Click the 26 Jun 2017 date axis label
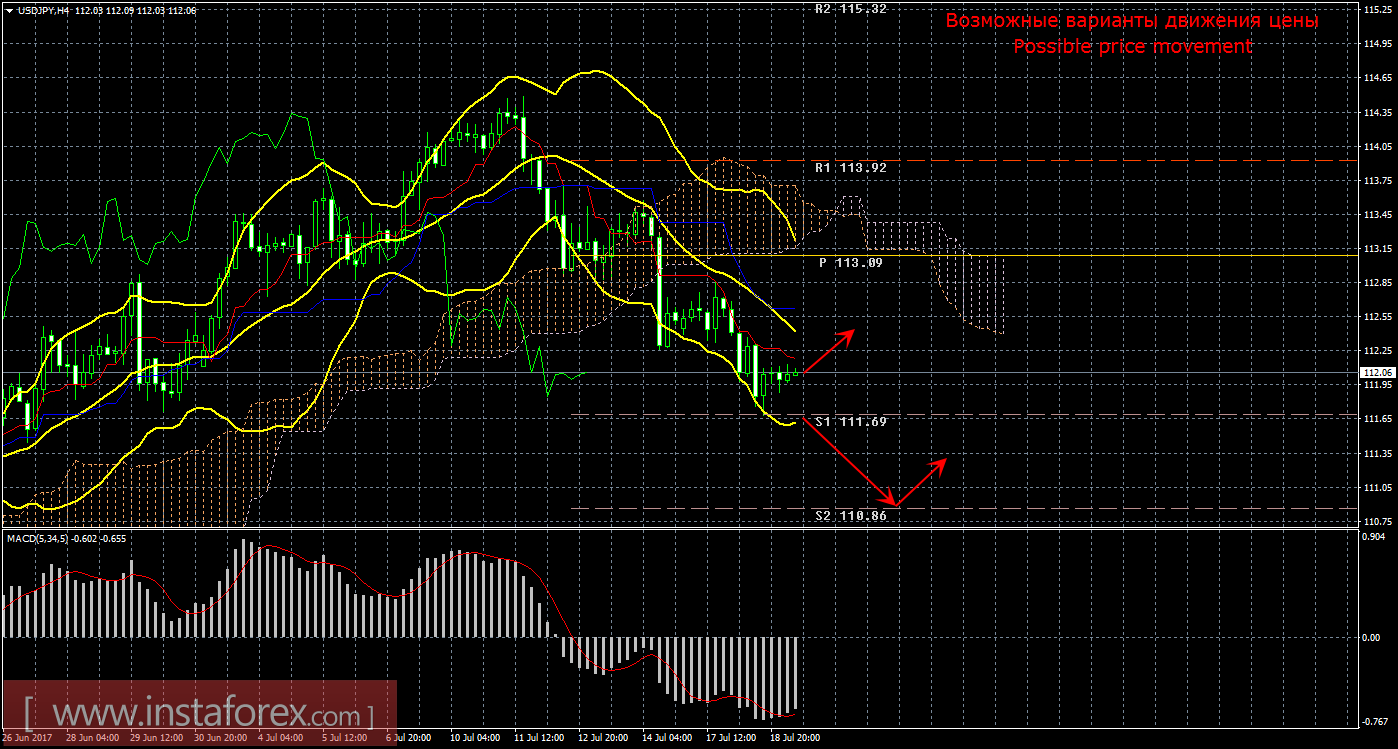Viewport: 1398px width, 749px height. [x=30, y=738]
